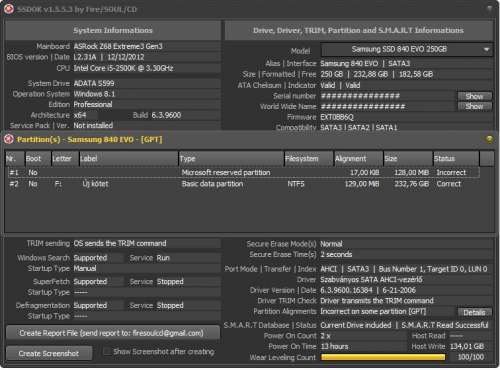The width and height of the screenshot is (500, 370).
Task: Click the Windows Search Service value Run
Action: click(x=163, y=258)
